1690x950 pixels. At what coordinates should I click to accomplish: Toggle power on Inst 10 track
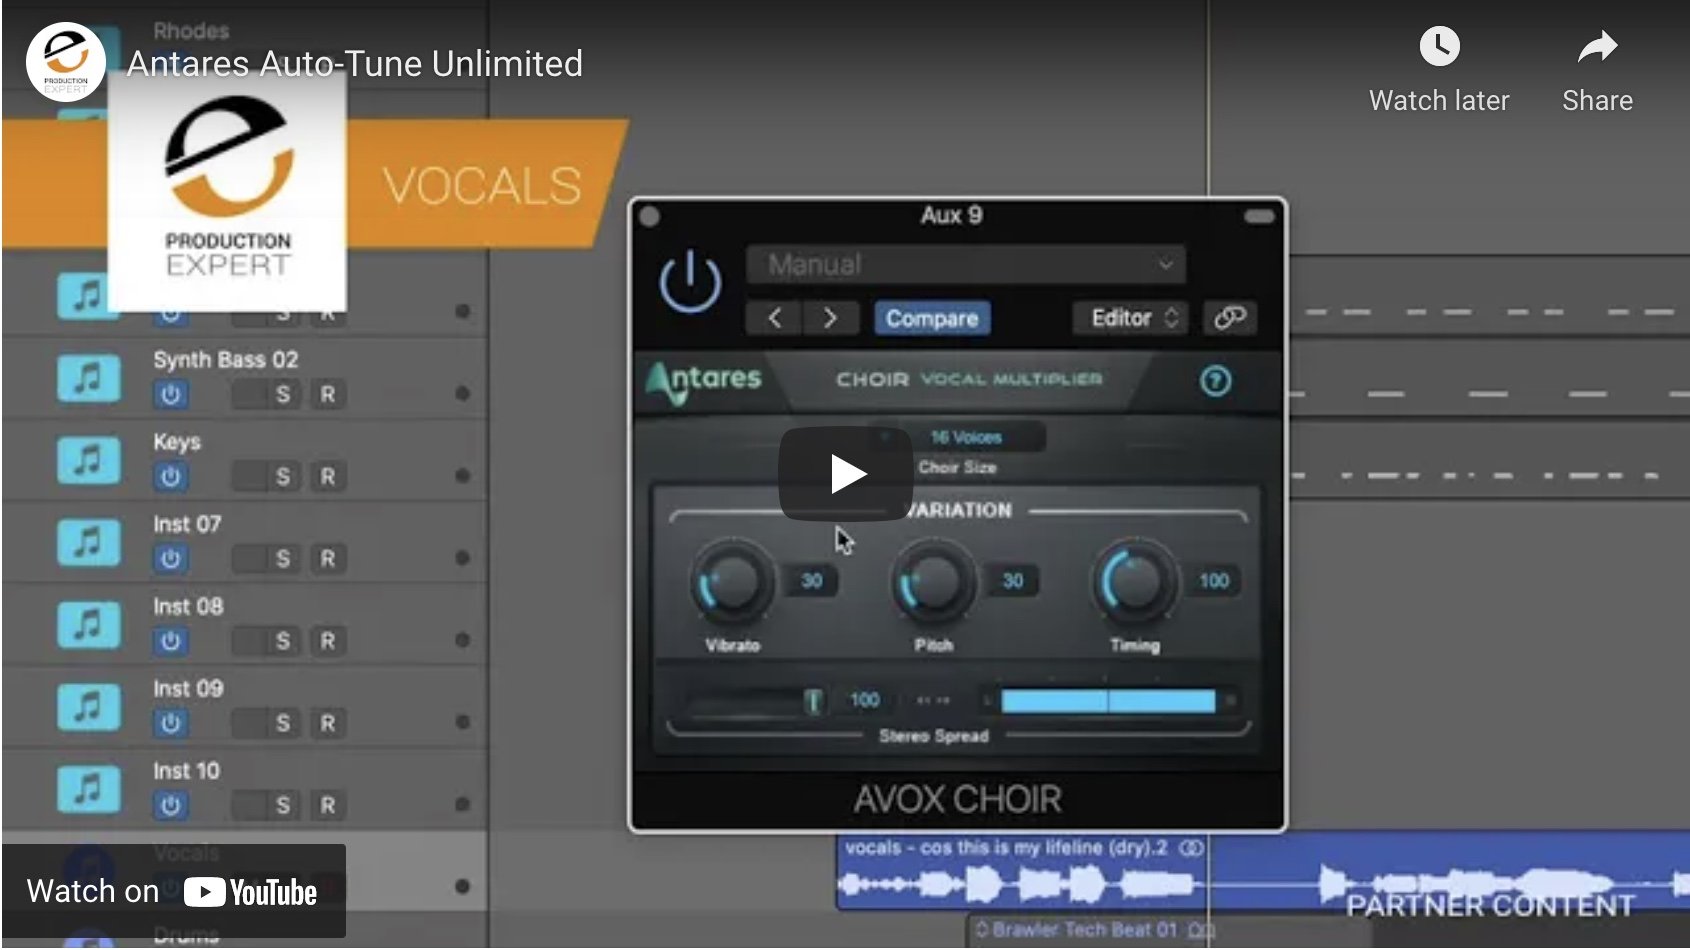point(170,804)
